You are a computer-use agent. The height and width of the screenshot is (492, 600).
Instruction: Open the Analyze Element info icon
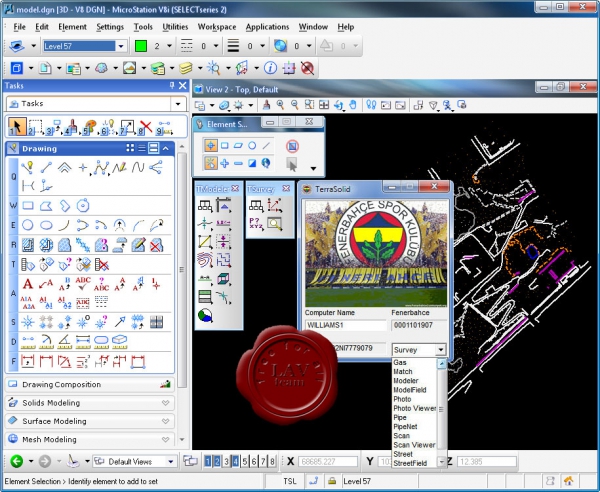(x=270, y=68)
